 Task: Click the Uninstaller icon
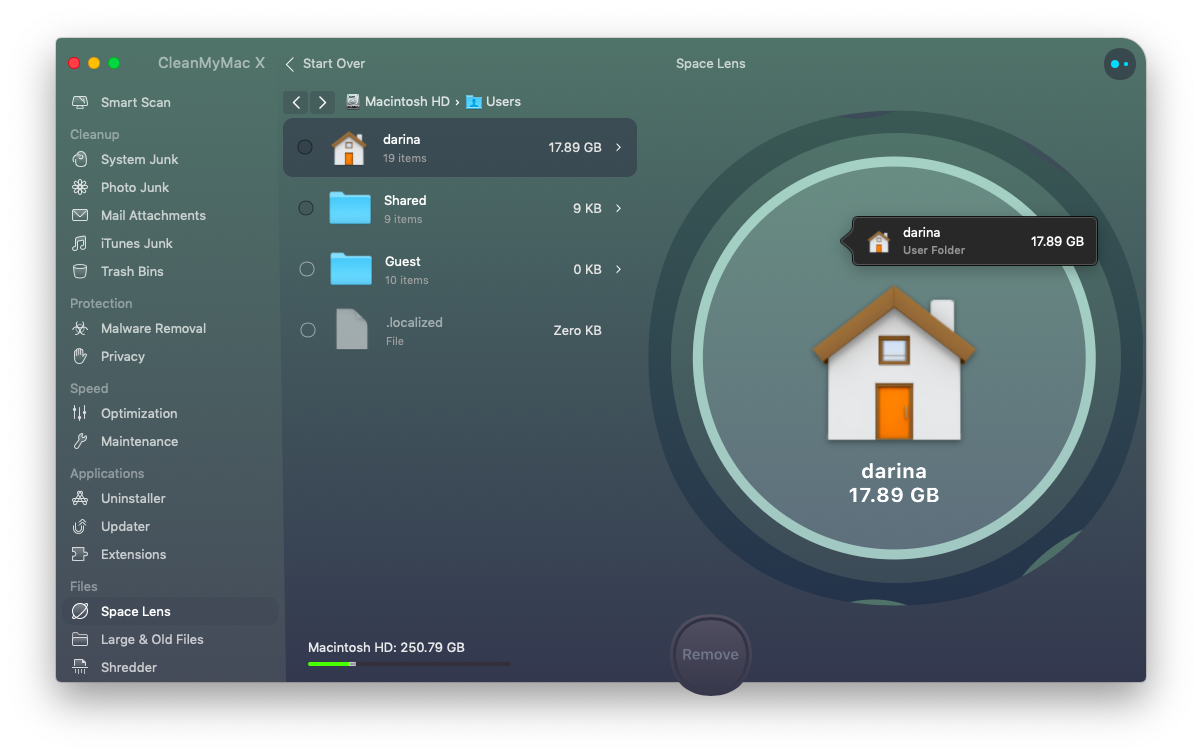[x=80, y=498]
